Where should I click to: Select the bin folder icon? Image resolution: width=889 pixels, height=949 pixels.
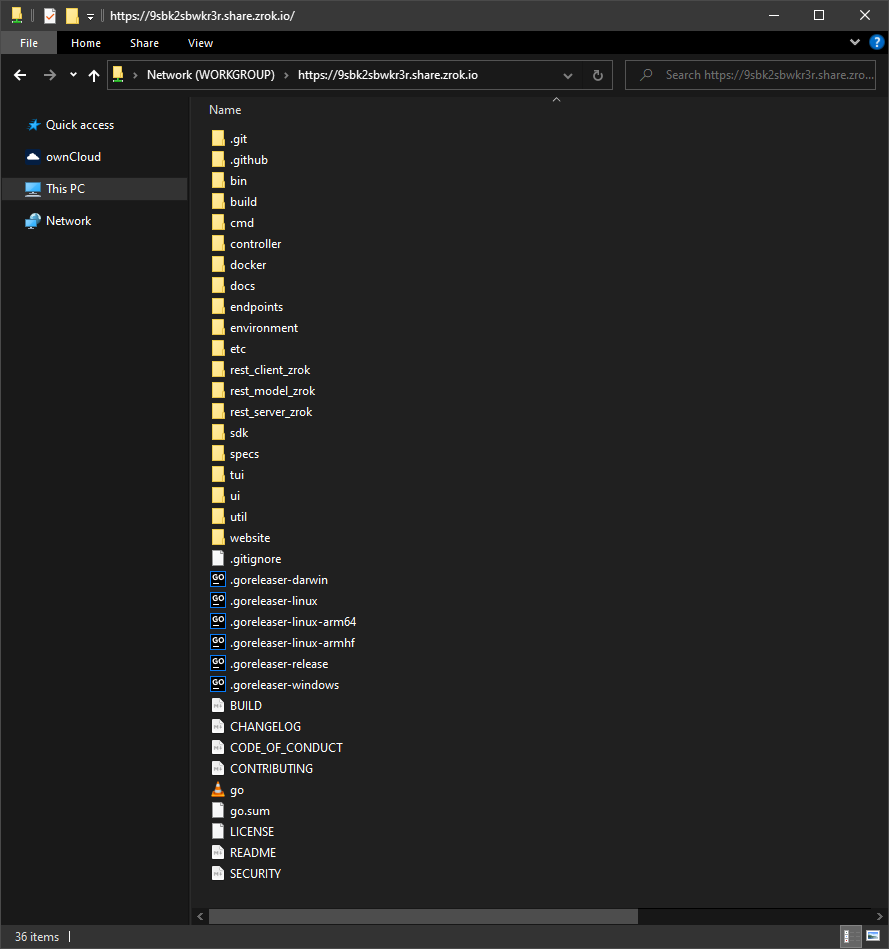click(218, 181)
